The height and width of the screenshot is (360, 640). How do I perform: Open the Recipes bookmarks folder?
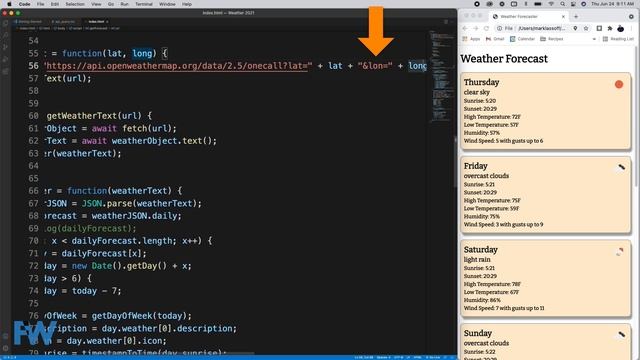coord(552,39)
